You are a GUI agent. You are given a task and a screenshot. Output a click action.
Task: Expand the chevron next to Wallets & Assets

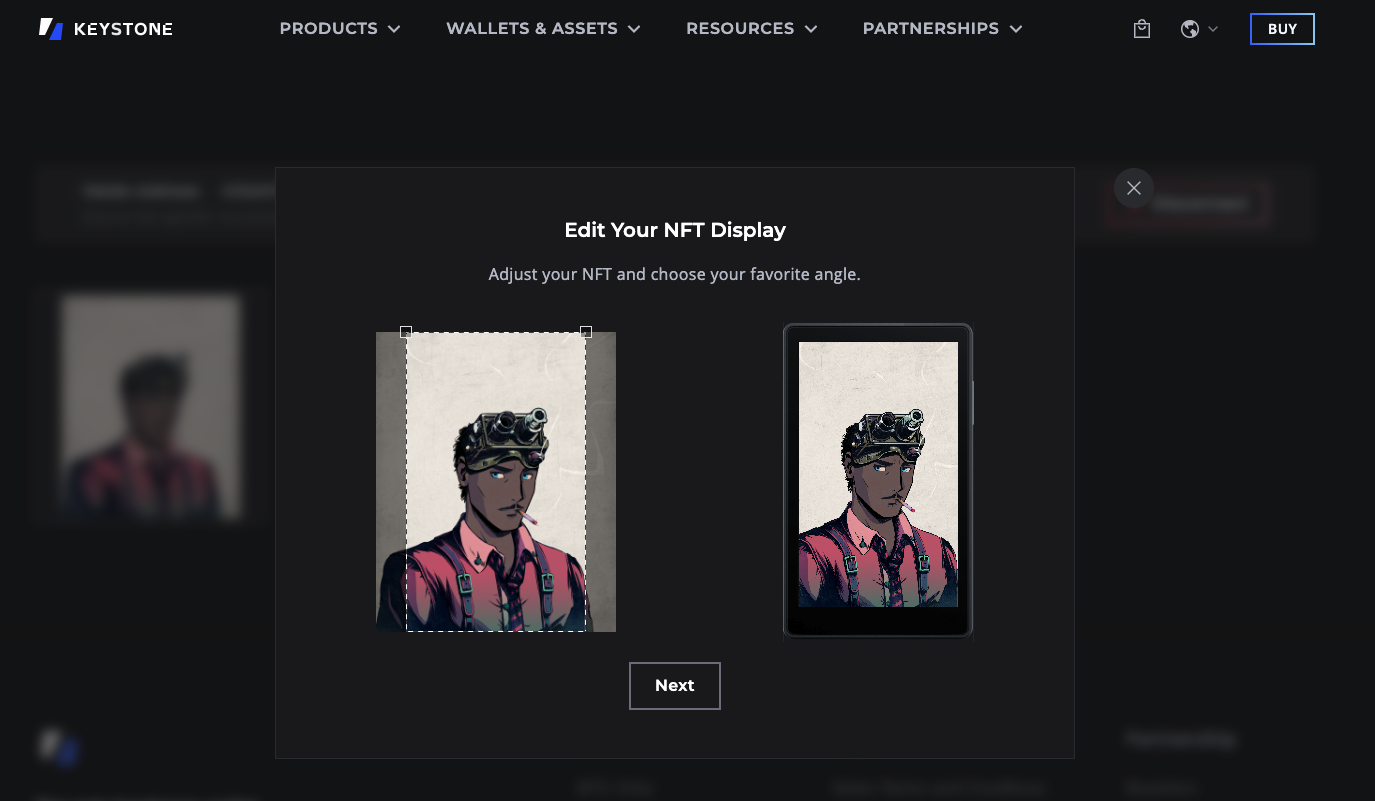(x=634, y=29)
